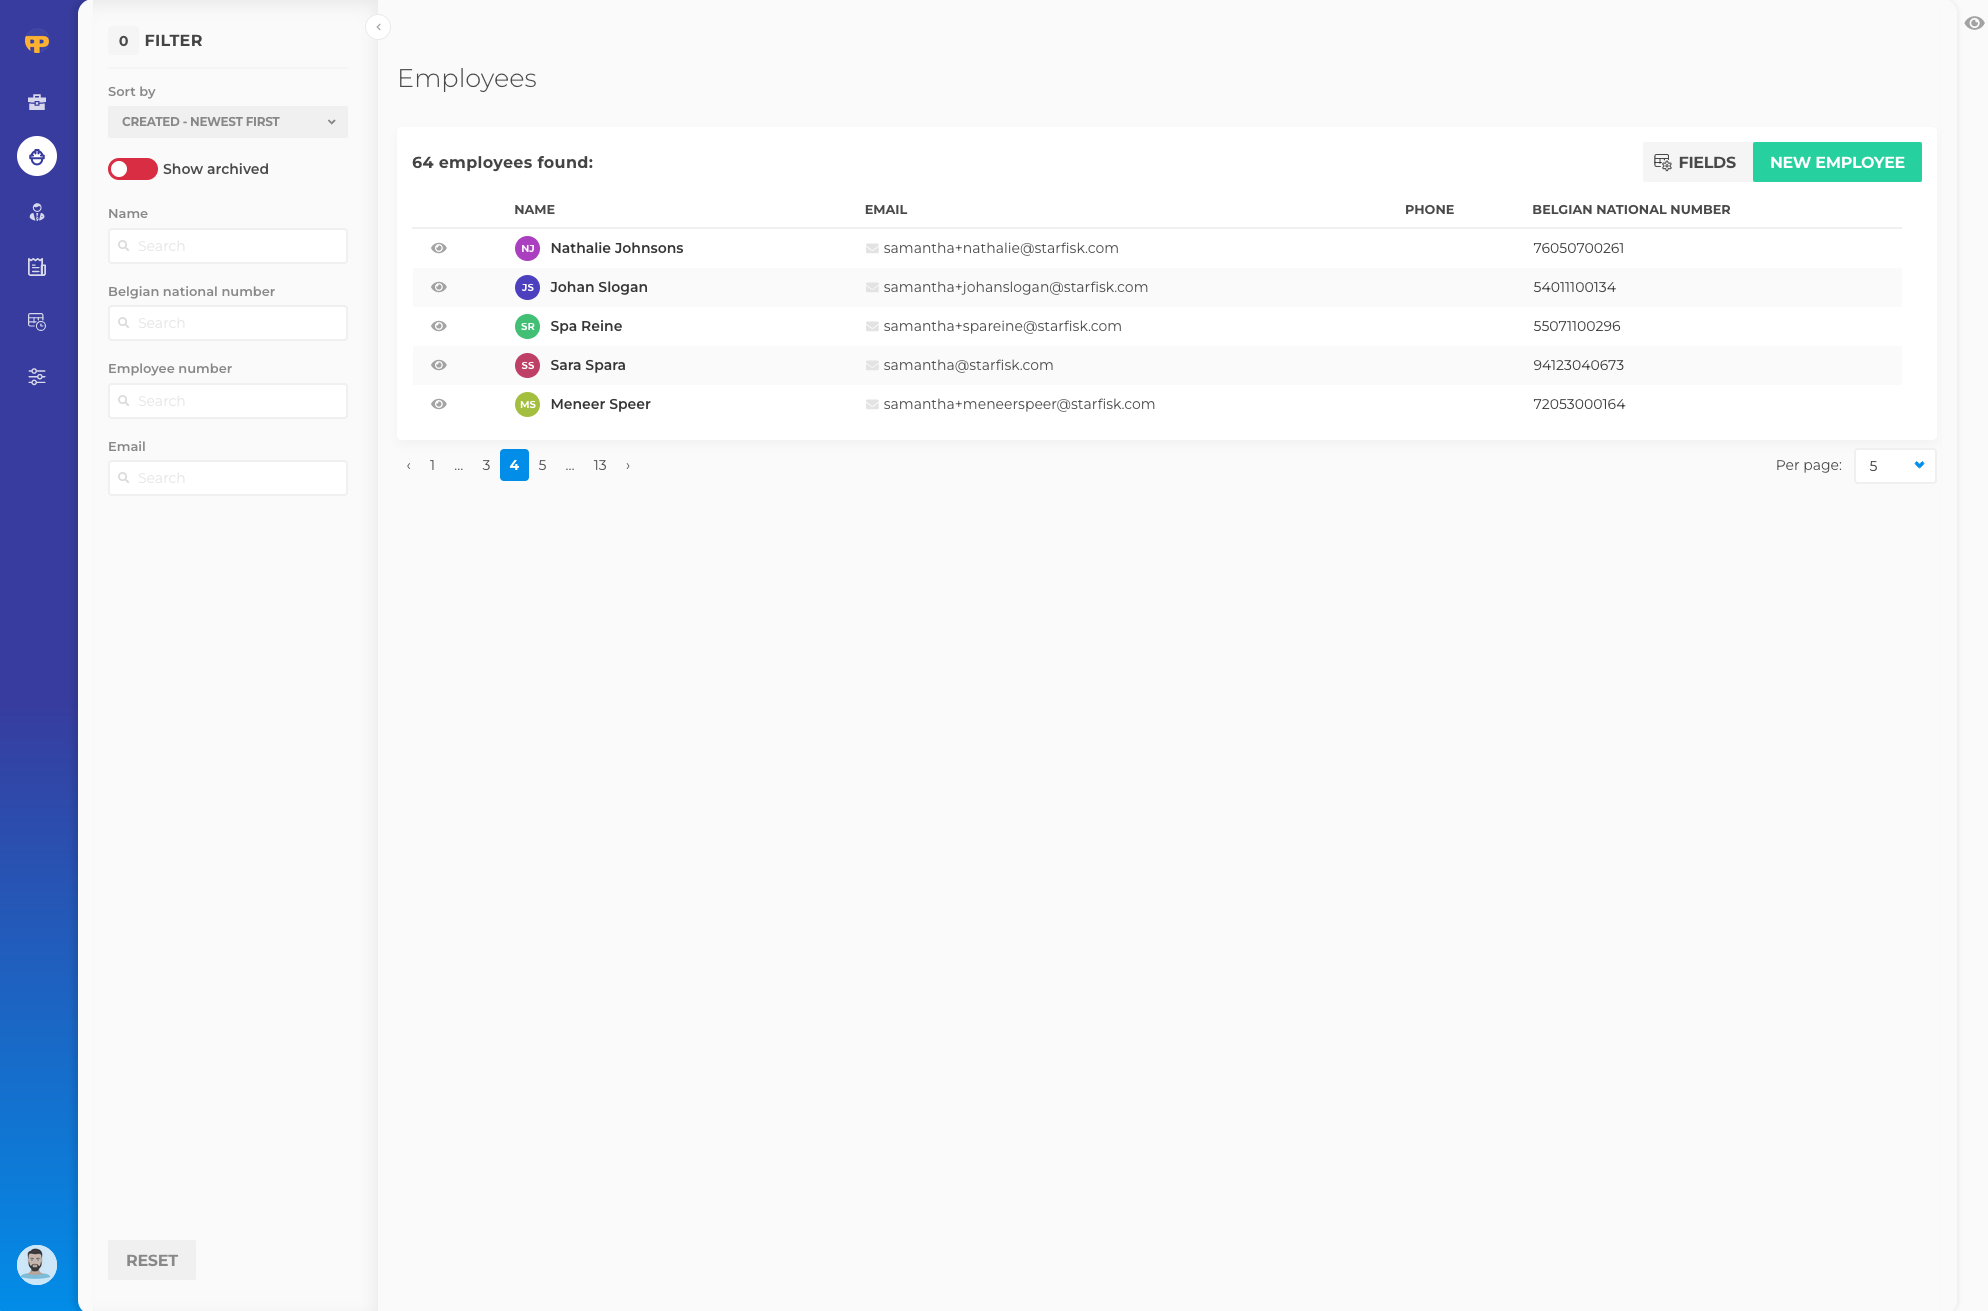Click the Belgian national number search field
Image resolution: width=1988 pixels, height=1311 pixels.
point(228,323)
